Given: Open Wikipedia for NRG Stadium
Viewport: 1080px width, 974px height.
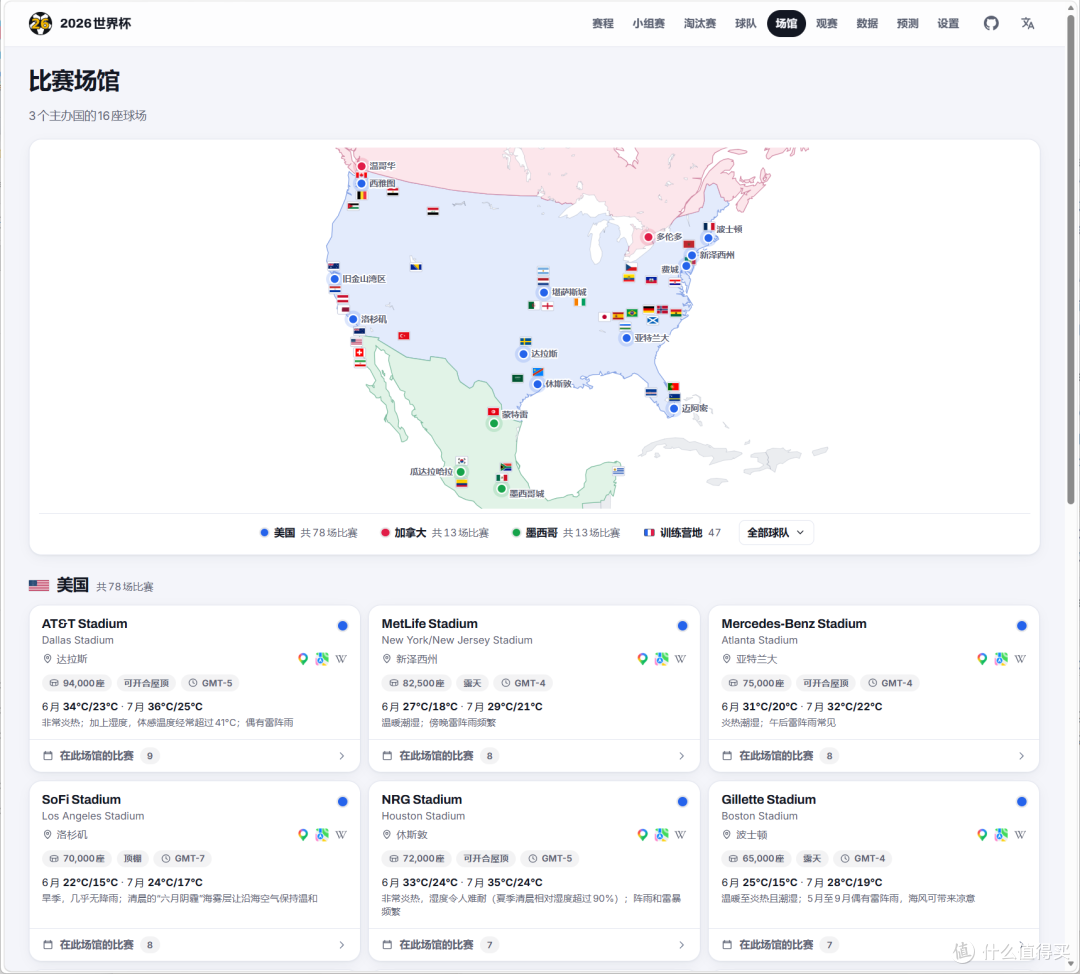Looking at the screenshot, I should (681, 835).
